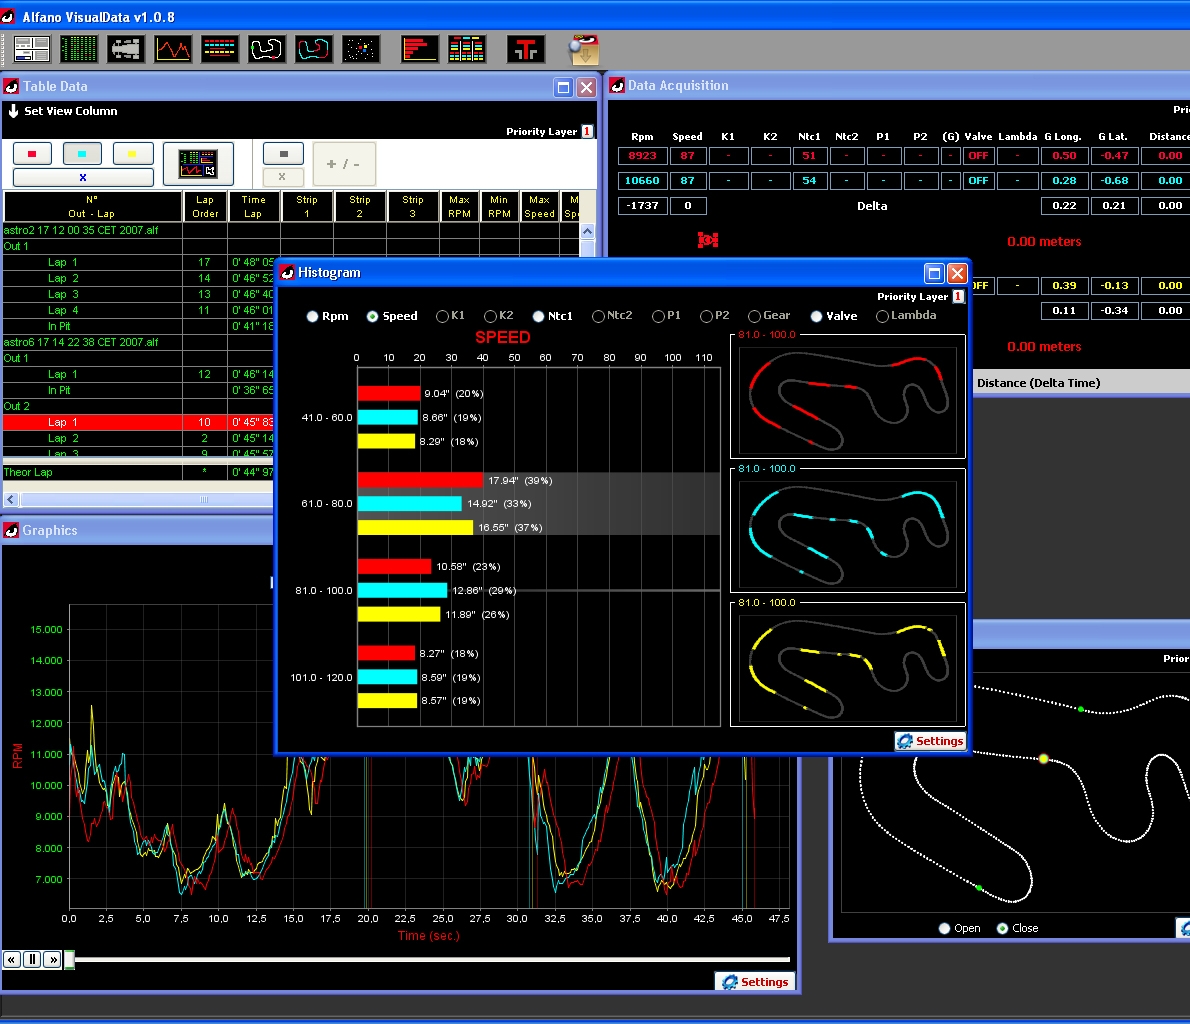Open the layout windows icon in the main toolbar

point(32,49)
